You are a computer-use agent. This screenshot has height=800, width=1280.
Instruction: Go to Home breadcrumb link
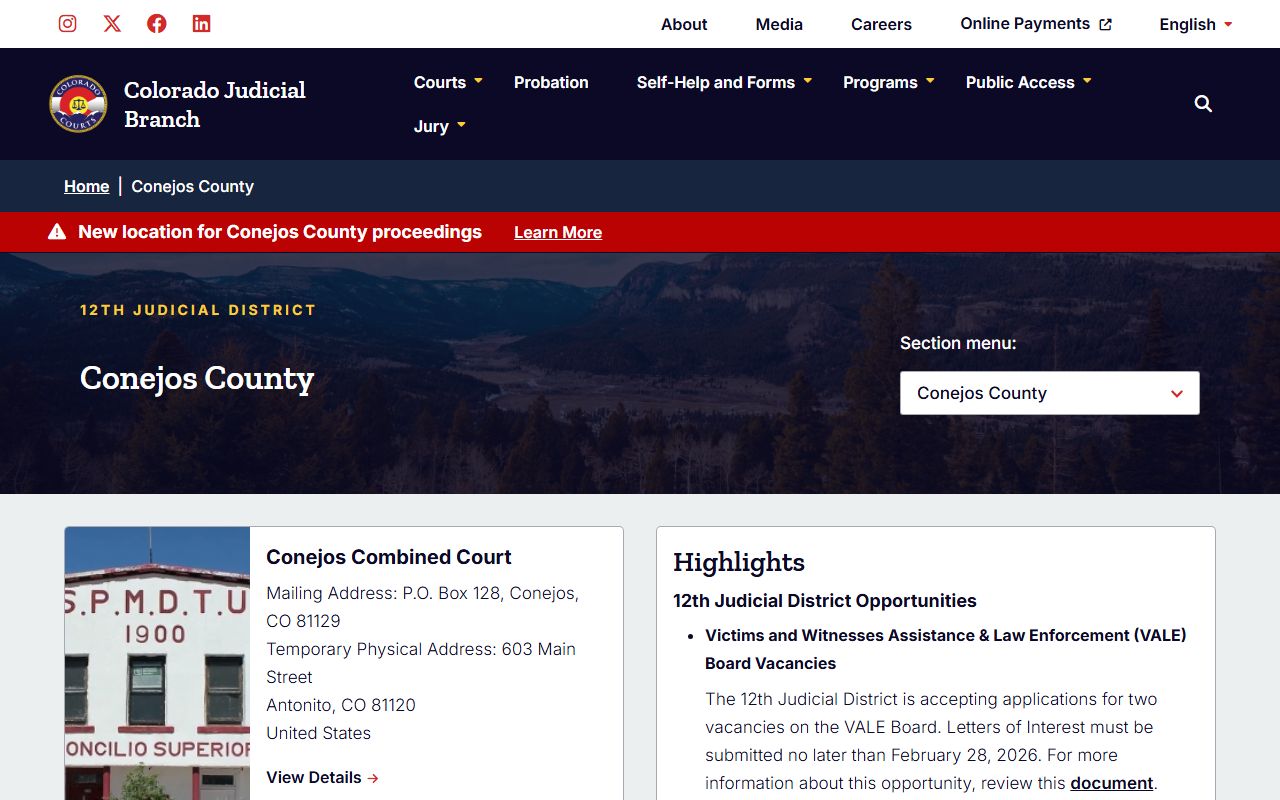point(86,186)
